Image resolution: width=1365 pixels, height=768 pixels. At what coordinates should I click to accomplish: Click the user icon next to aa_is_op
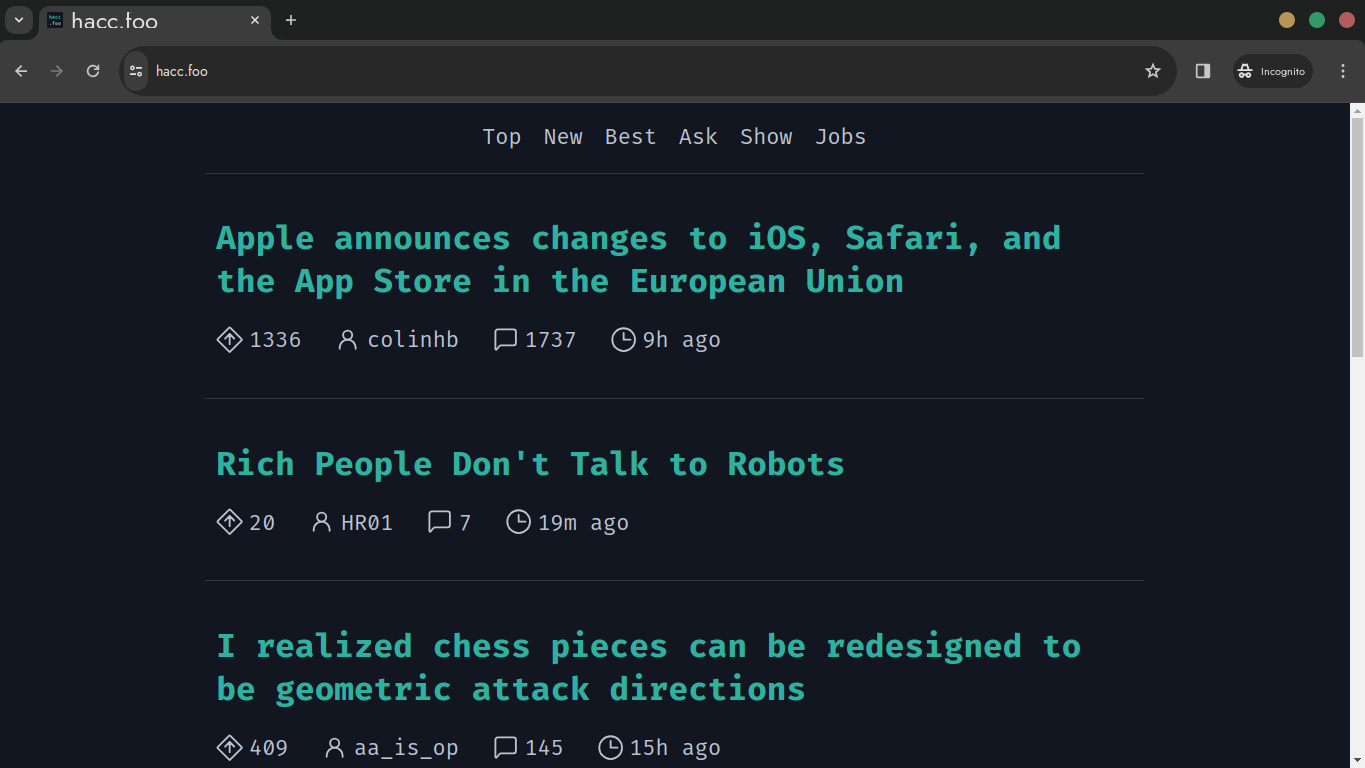(x=334, y=747)
